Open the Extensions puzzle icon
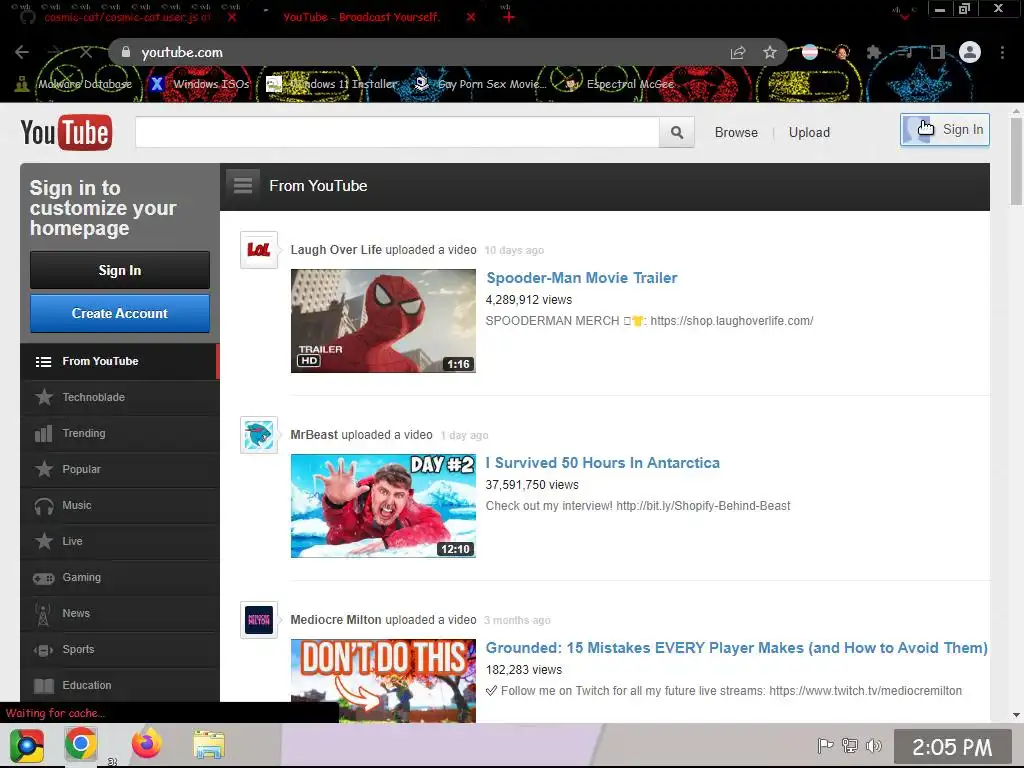 coord(873,52)
